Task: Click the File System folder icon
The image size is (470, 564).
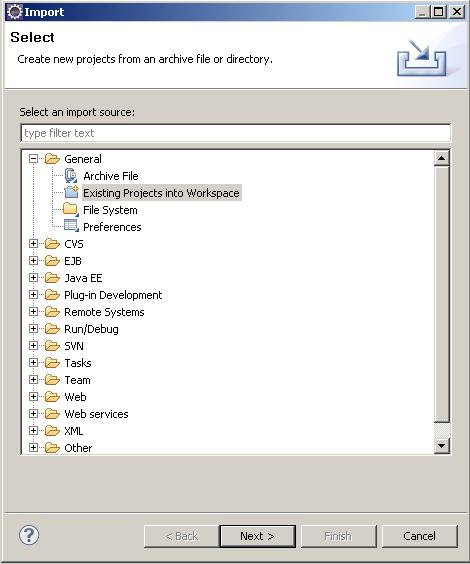Action: [x=70, y=209]
